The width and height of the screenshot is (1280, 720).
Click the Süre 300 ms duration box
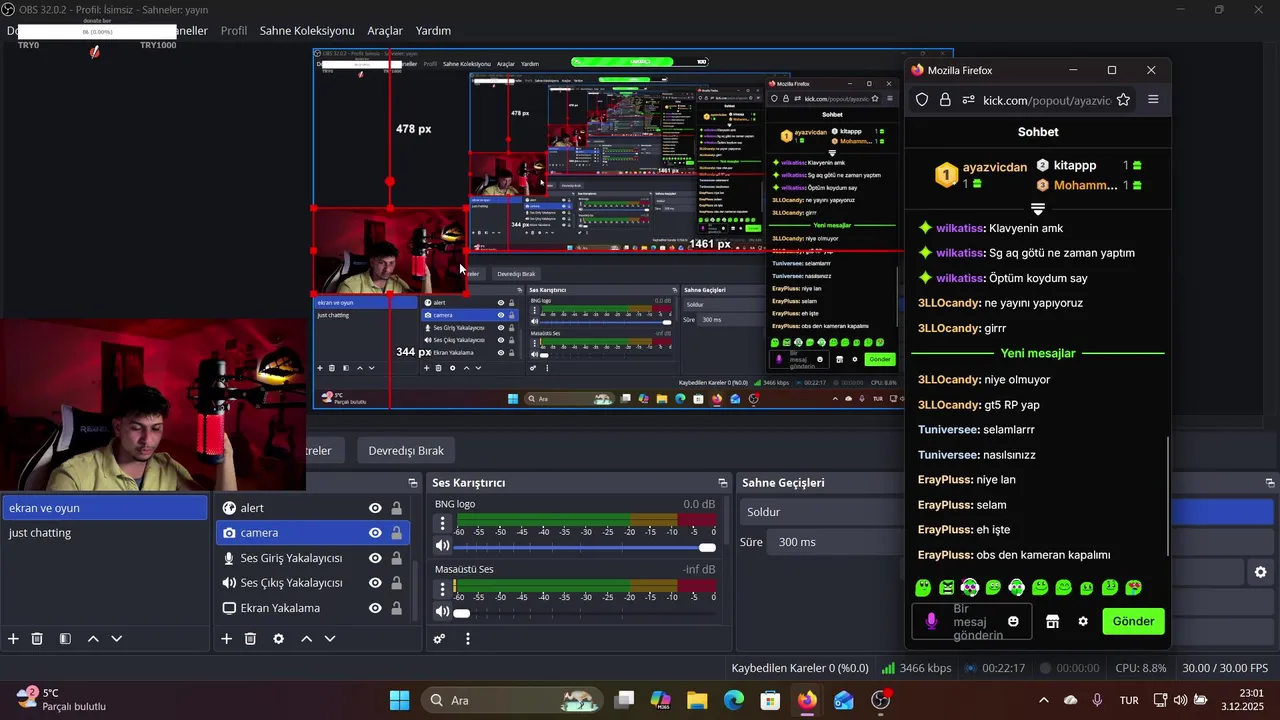point(835,542)
